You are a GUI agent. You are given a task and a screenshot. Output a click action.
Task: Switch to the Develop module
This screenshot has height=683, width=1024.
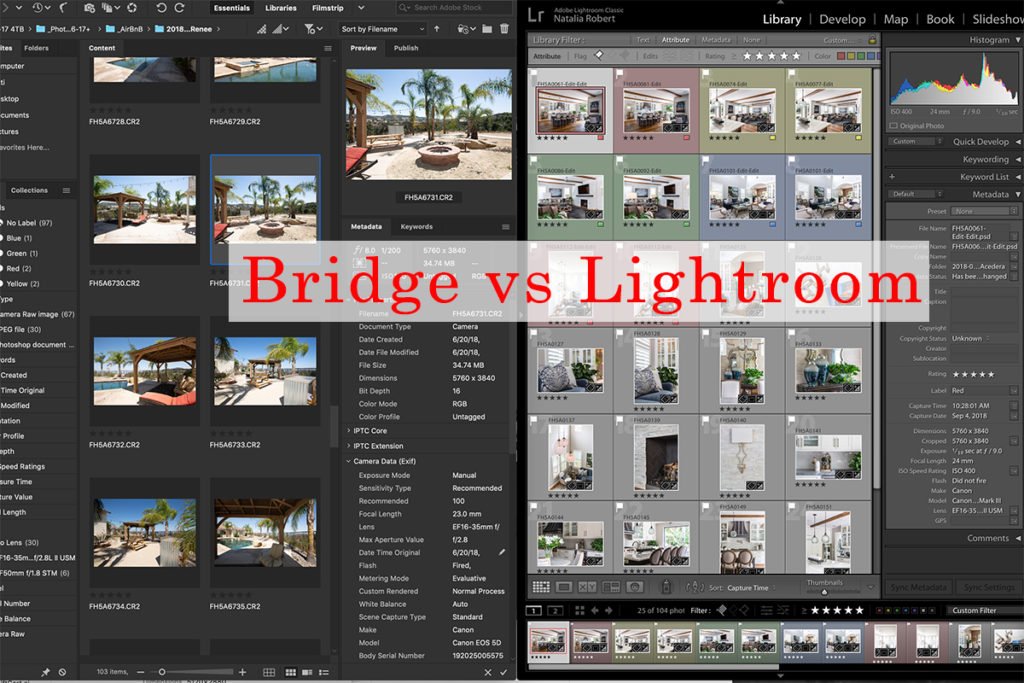(842, 19)
